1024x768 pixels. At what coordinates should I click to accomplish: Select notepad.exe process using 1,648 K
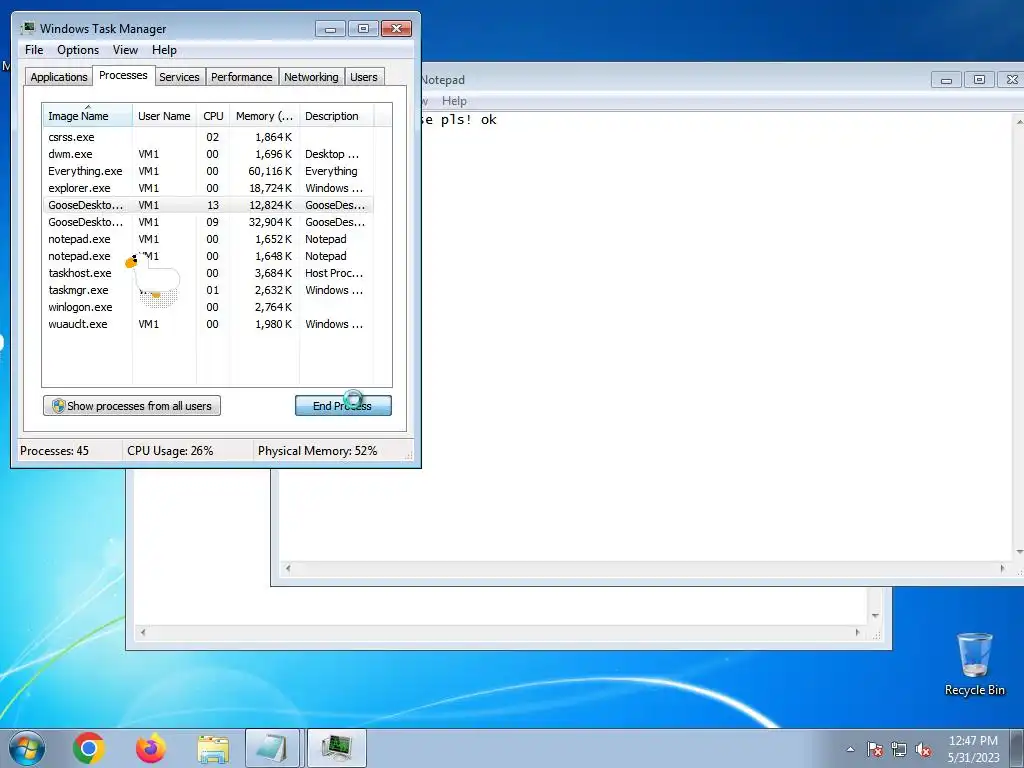tap(208, 256)
